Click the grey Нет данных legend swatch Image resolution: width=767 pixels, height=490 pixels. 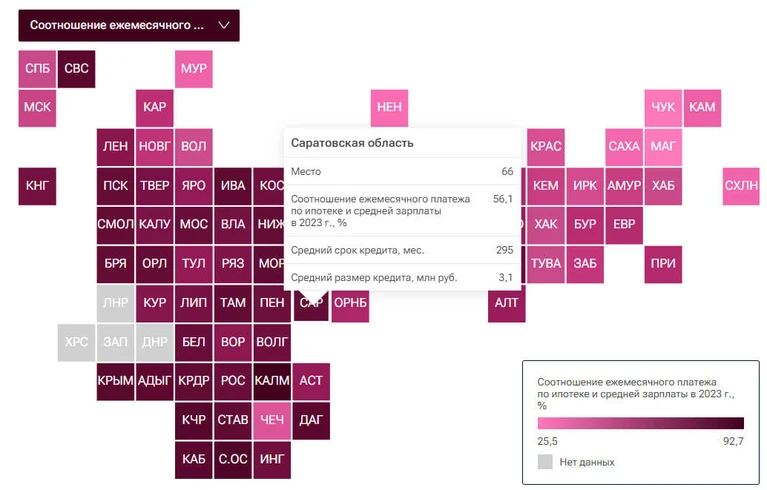point(545,462)
